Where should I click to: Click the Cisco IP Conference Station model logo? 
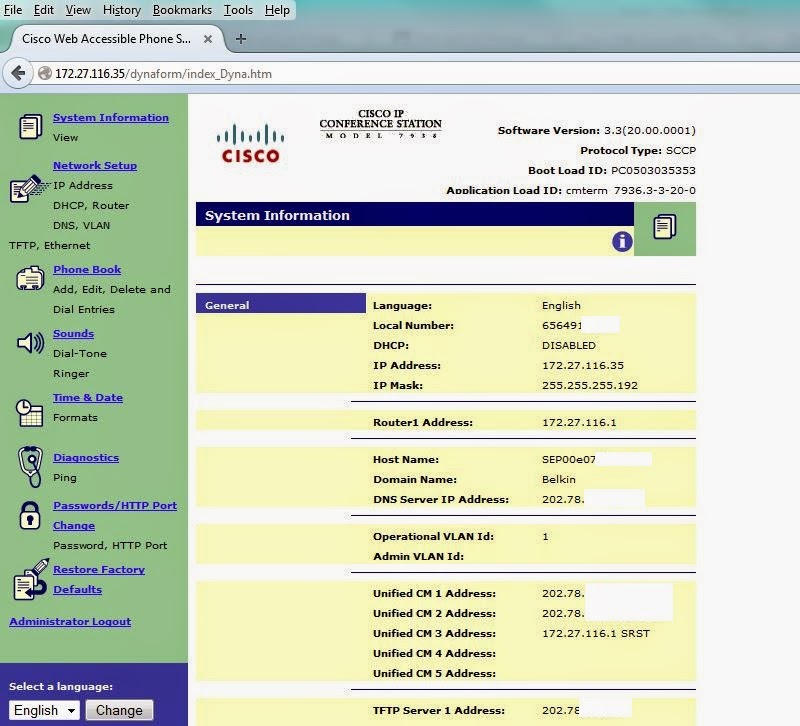(381, 124)
